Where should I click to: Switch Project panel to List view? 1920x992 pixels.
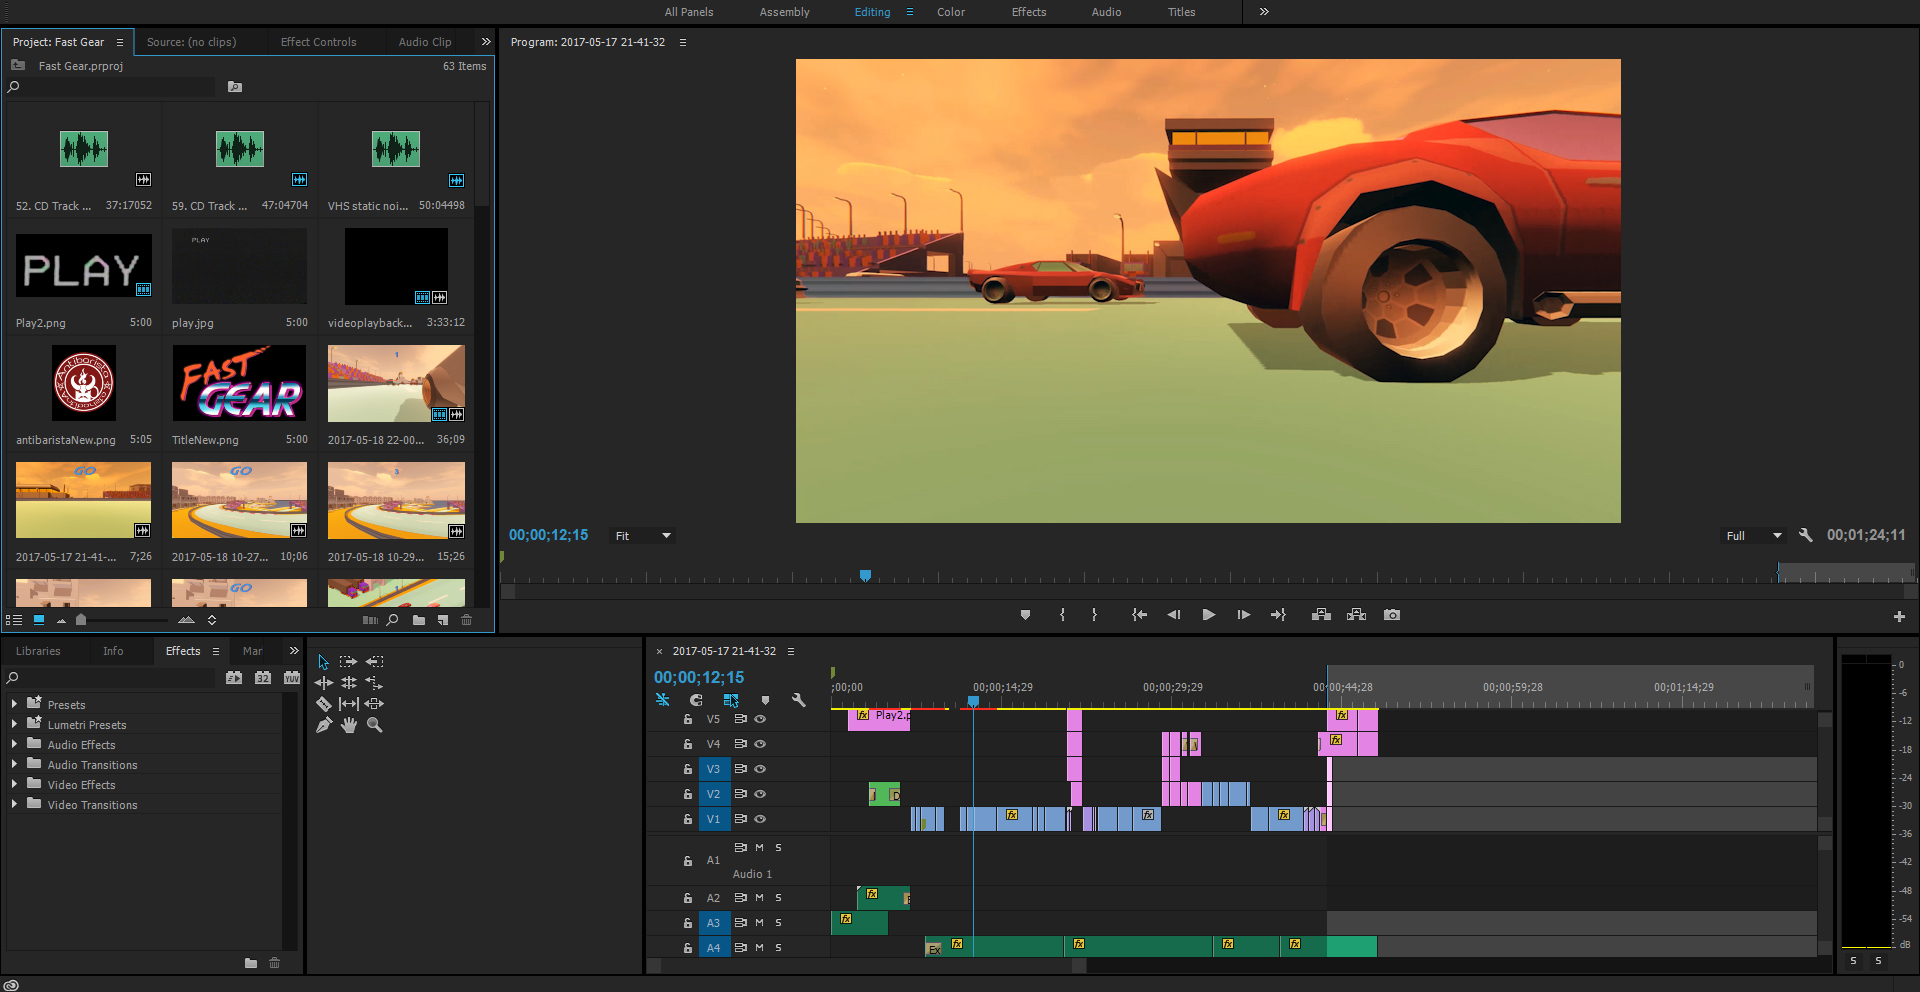[14, 620]
